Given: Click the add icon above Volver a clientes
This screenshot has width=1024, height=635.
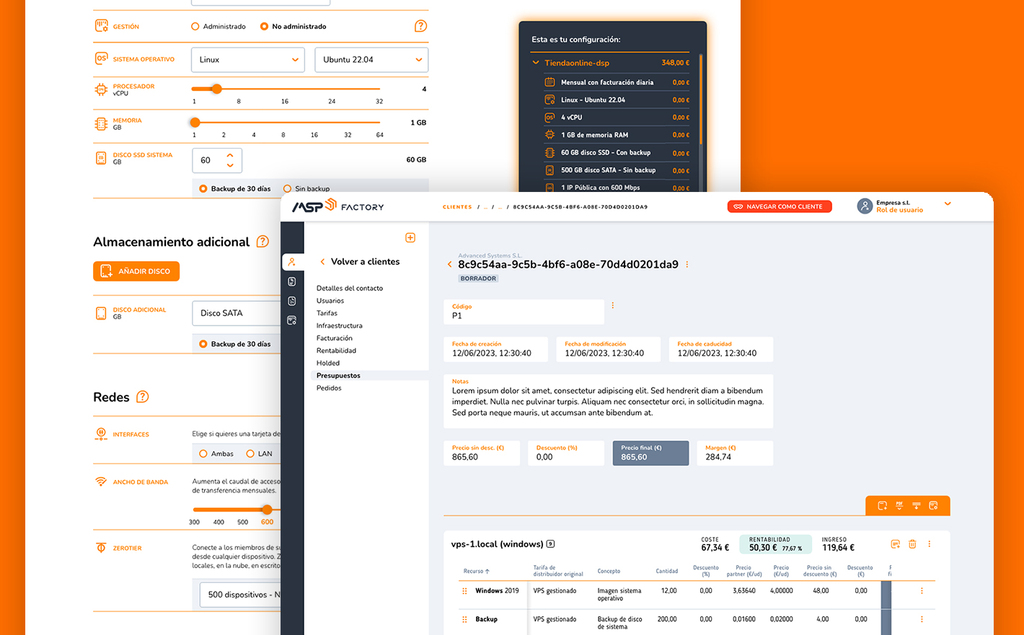Looking at the screenshot, I should point(410,238).
